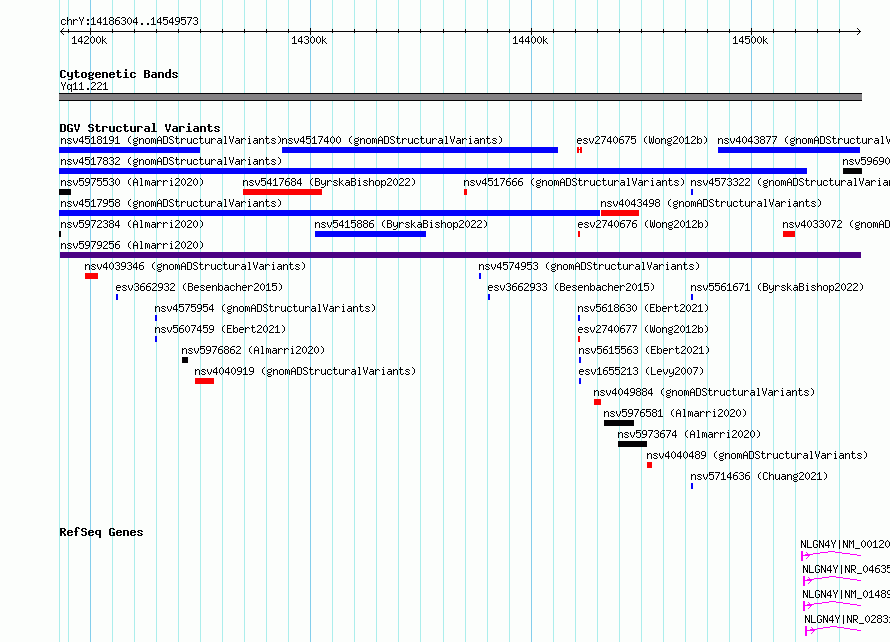Viewport: 890px width, 642px height.
Task: Select the red nsv4040919 variant bar
Action: pyautogui.click(x=204, y=381)
